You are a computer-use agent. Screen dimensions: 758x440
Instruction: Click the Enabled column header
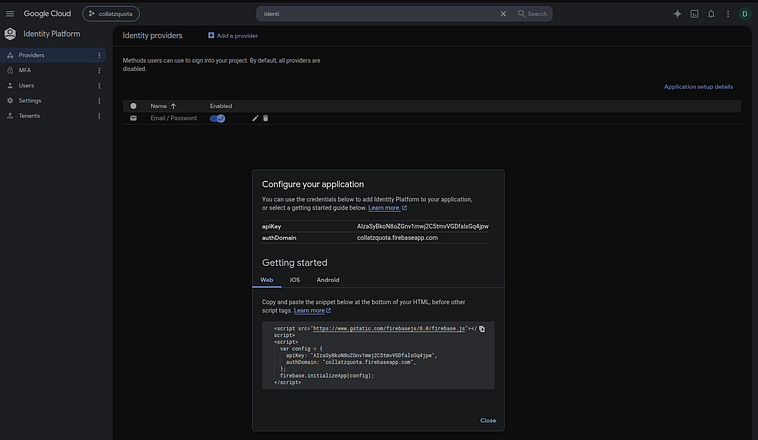point(221,106)
